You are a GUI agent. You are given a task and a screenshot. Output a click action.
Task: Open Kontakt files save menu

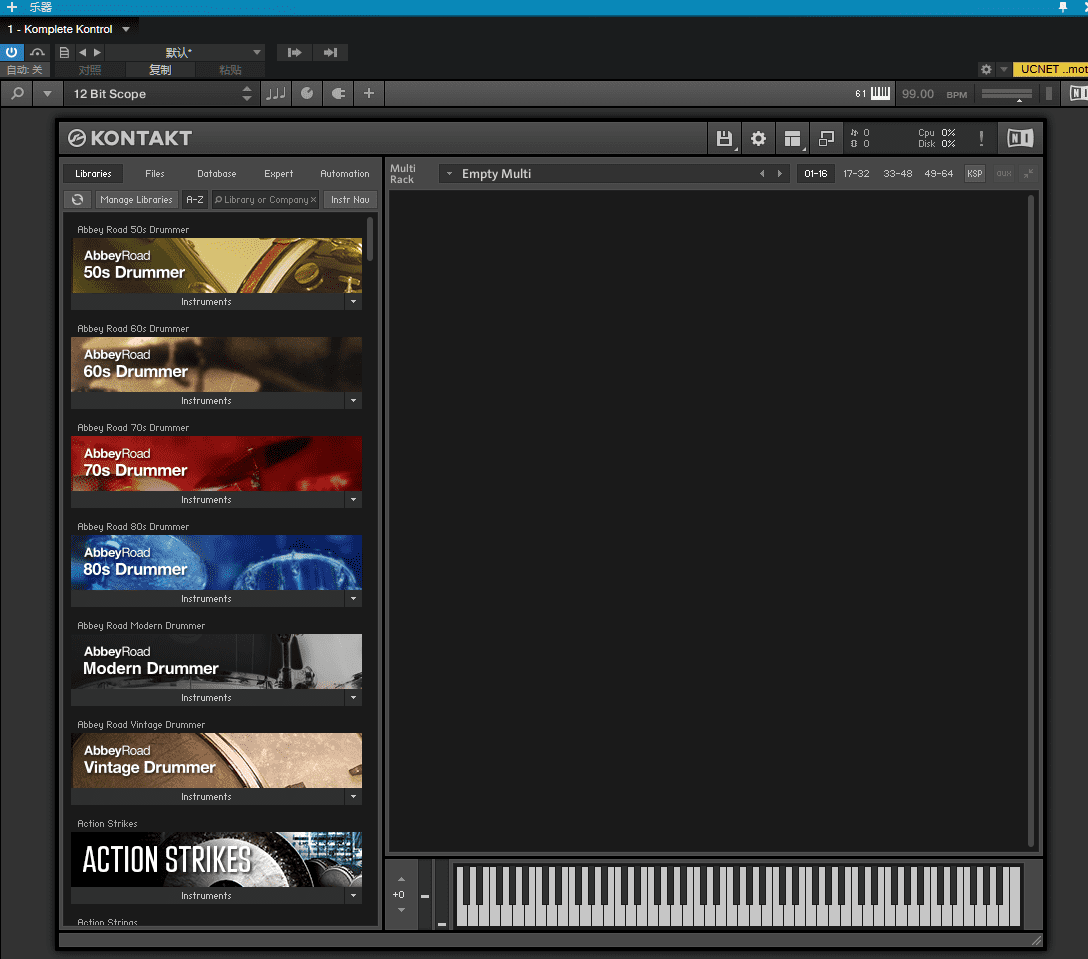[x=724, y=139]
